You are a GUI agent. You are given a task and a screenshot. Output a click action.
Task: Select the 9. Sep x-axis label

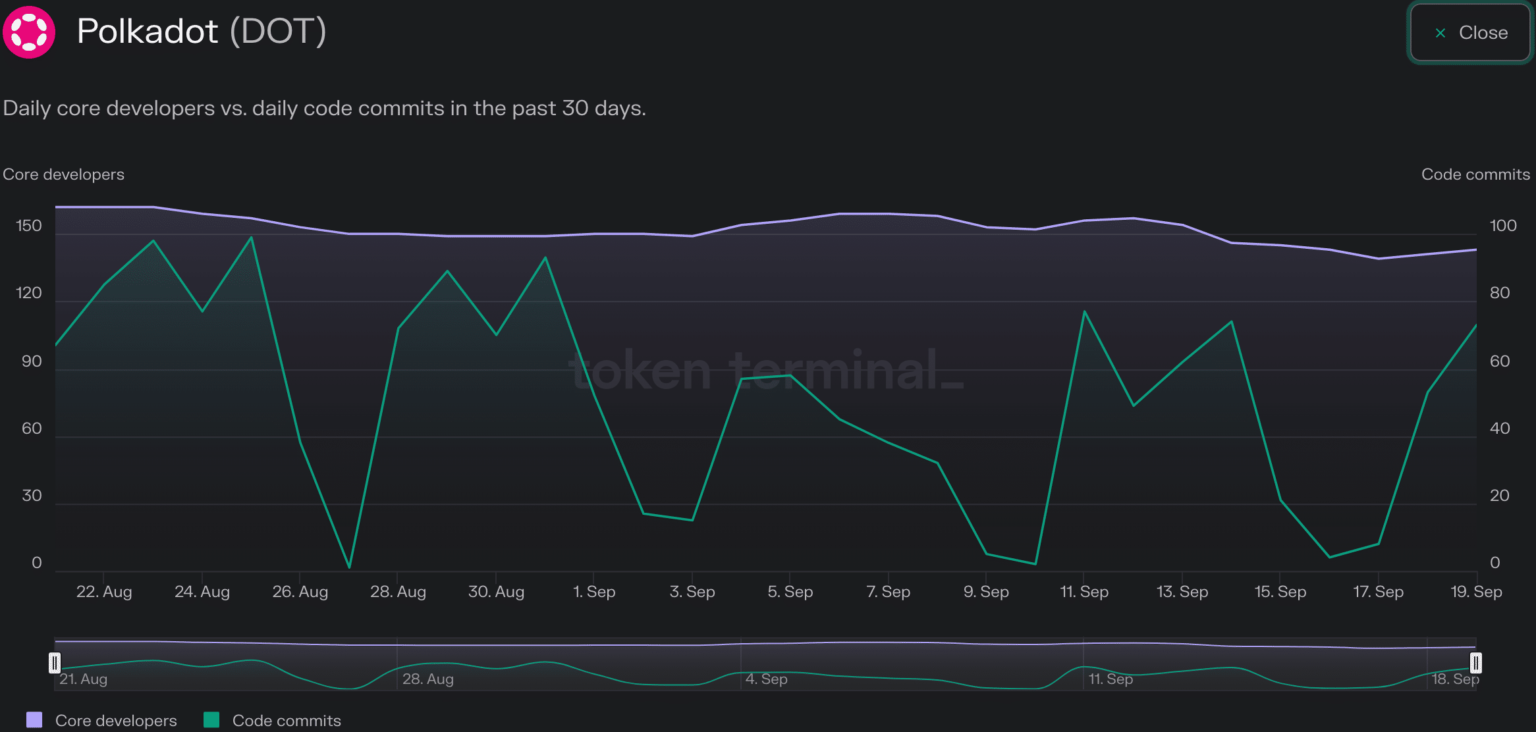pyautogui.click(x=986, y=592)
